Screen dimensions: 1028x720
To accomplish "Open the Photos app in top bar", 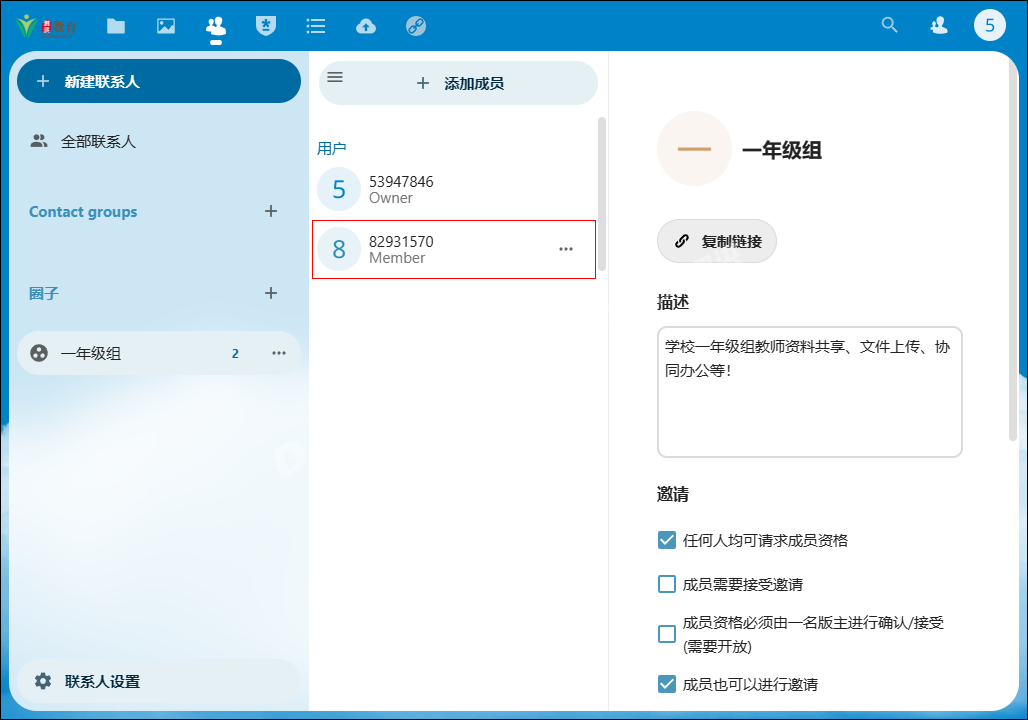I will pos(166,26).
